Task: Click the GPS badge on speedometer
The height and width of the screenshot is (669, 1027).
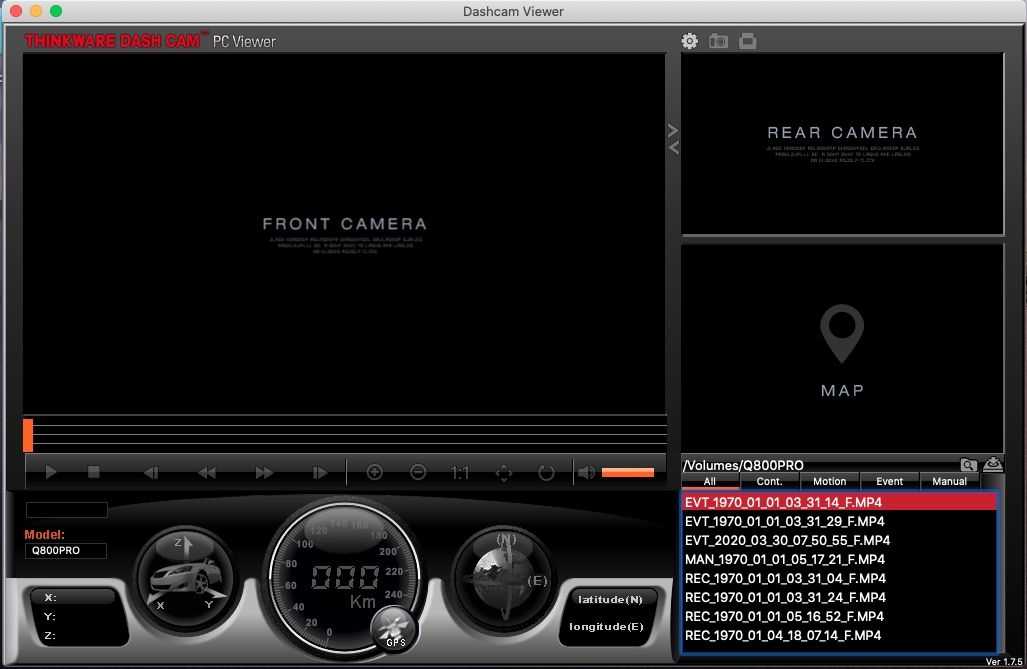Action: pyautogui.click(x=394, y=630)
